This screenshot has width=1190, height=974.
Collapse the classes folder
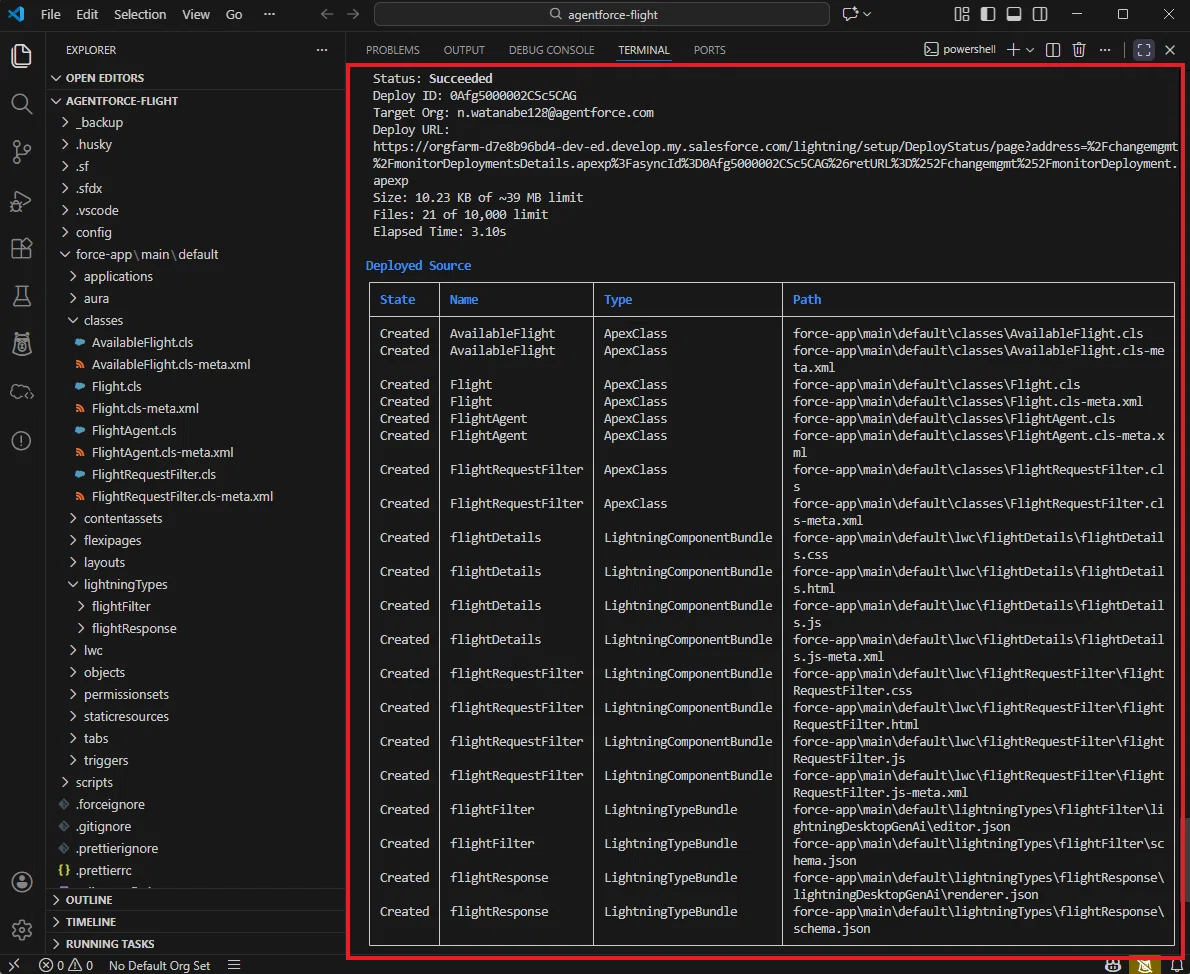point(196,320)
